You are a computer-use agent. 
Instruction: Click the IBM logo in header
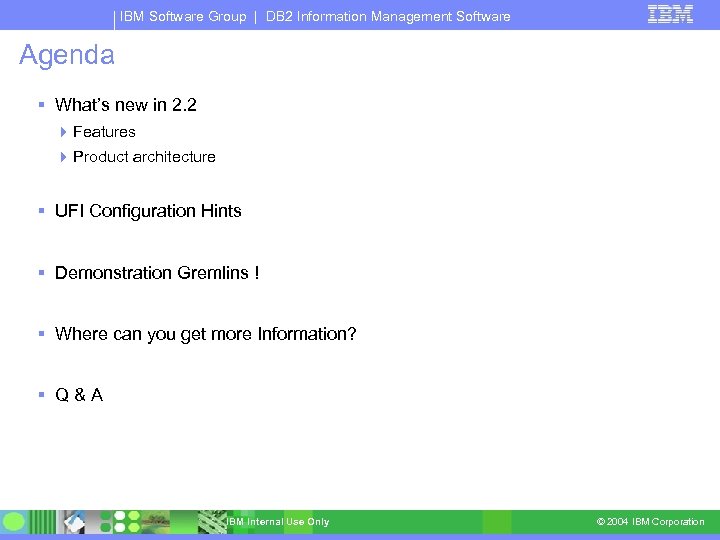click(670, 14)
